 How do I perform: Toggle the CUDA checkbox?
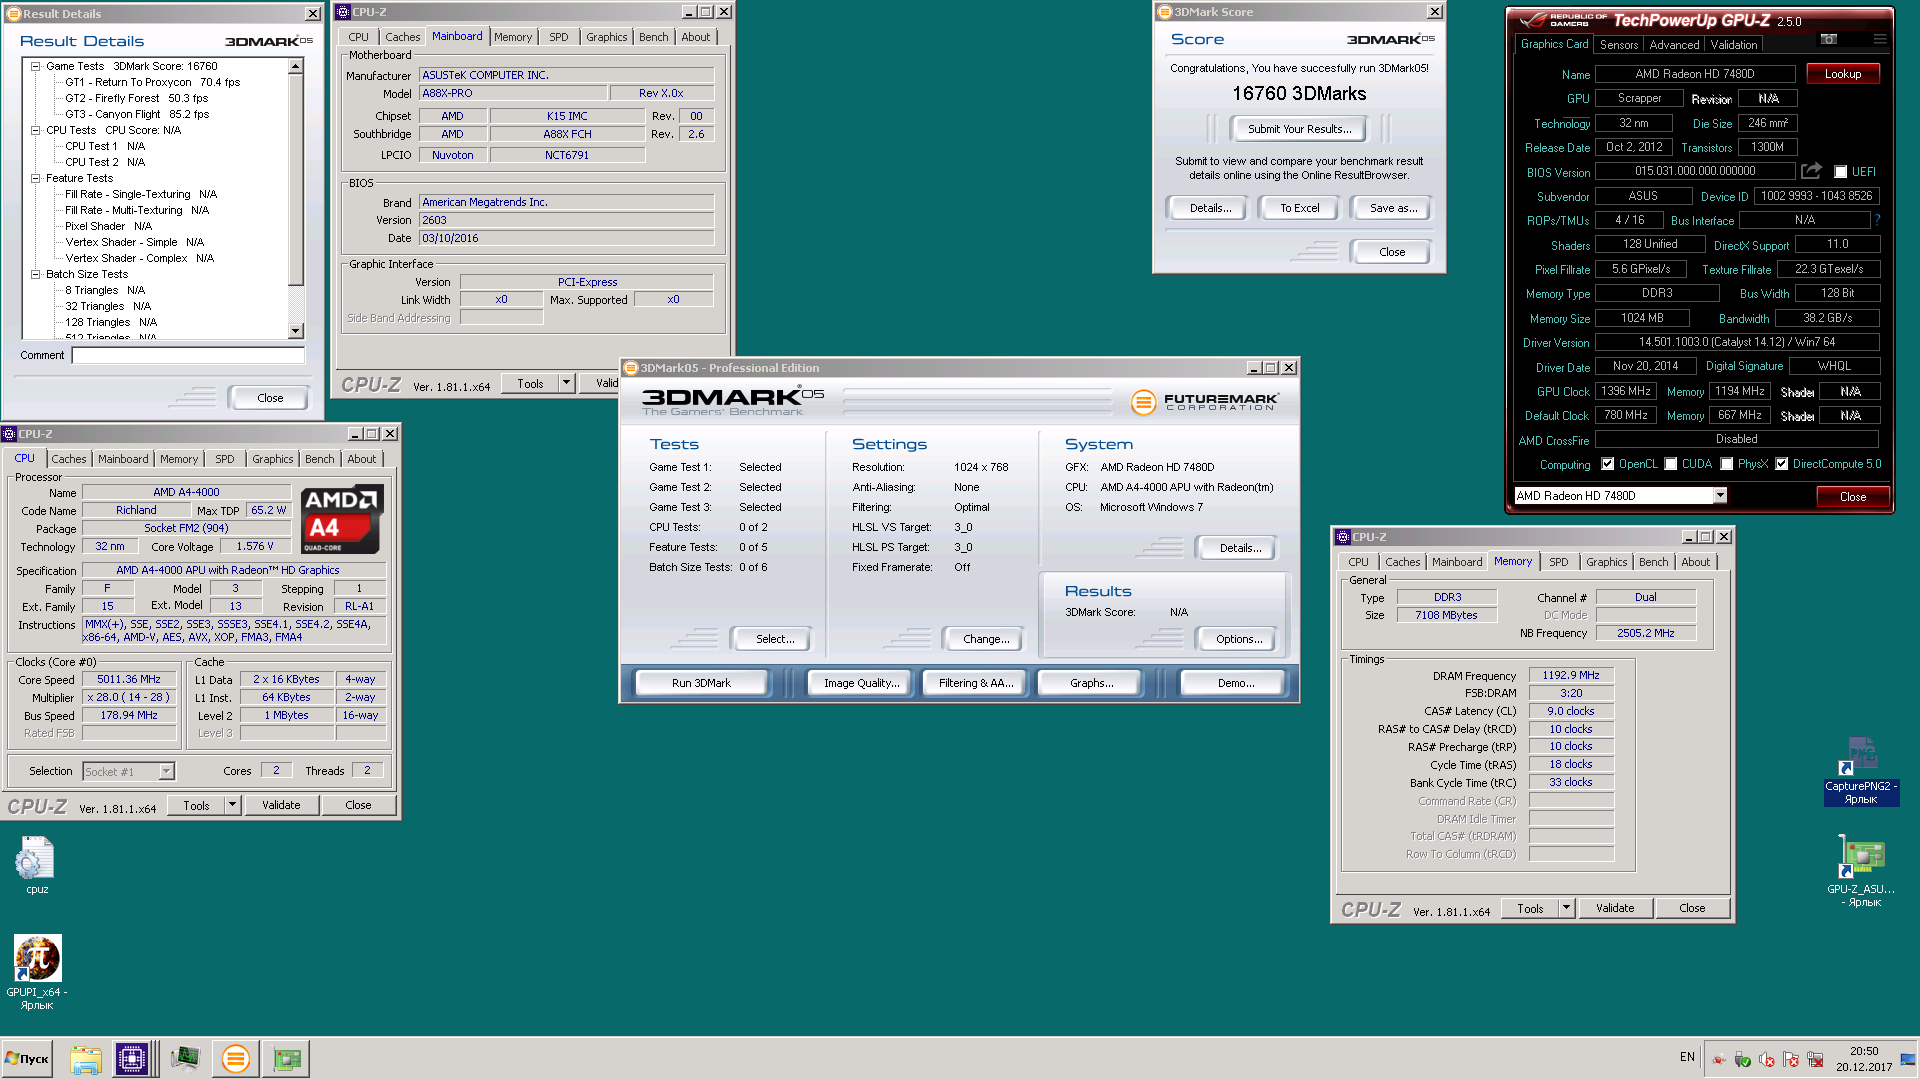coord(1670,464)
